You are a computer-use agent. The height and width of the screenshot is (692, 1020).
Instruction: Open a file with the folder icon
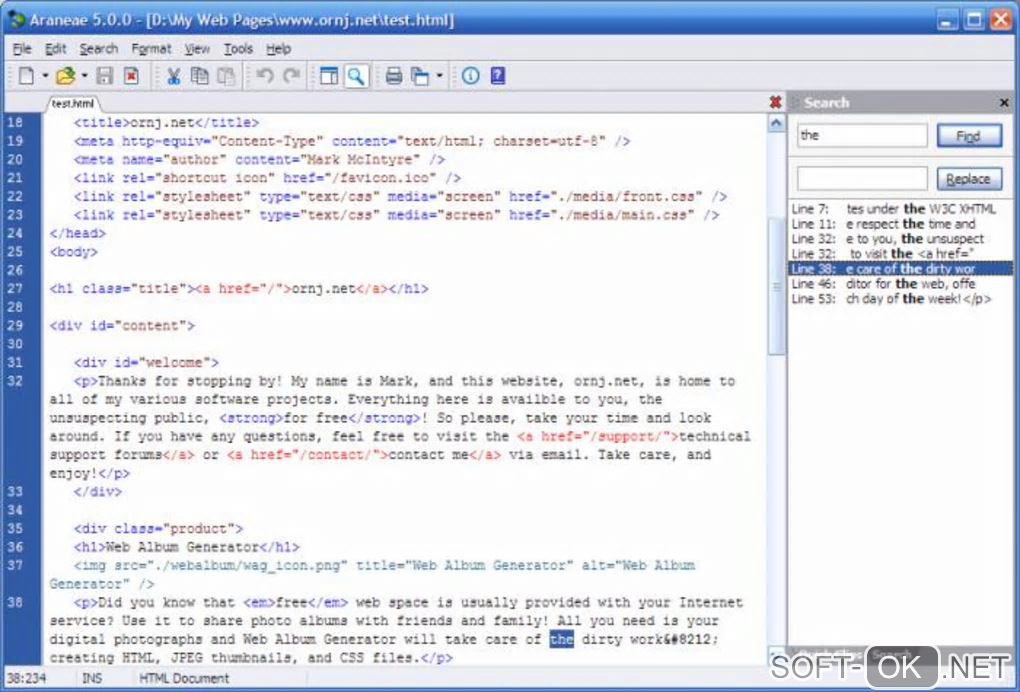point(66,76)
